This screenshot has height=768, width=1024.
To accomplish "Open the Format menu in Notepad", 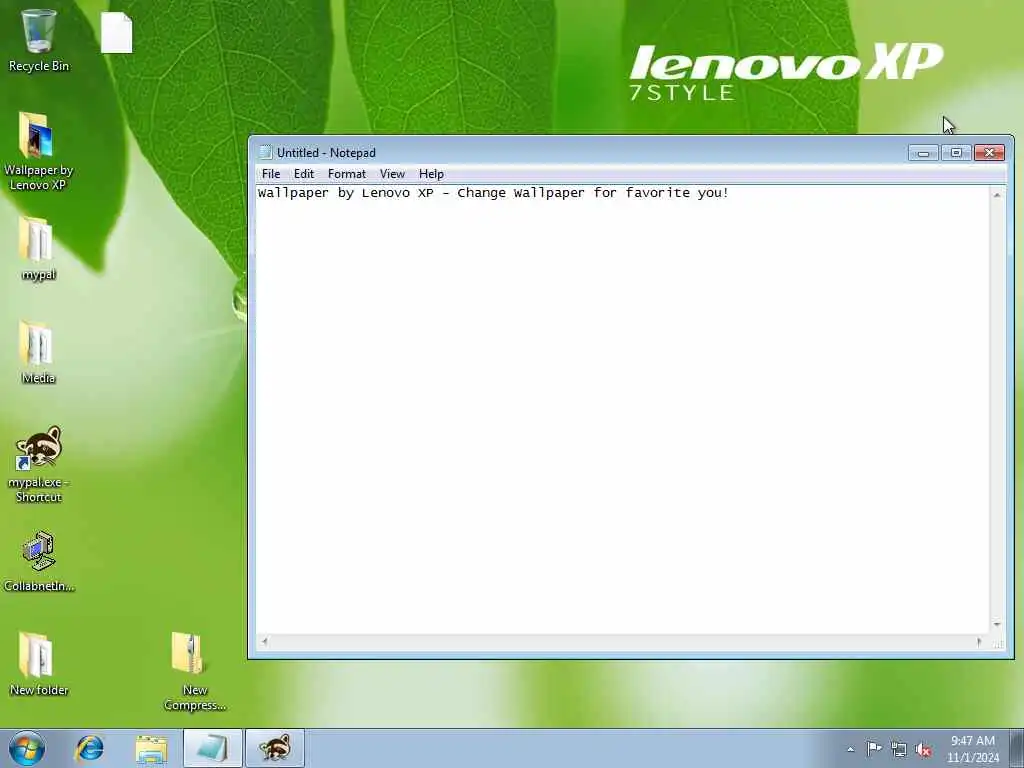I will [x=347, y=174].
